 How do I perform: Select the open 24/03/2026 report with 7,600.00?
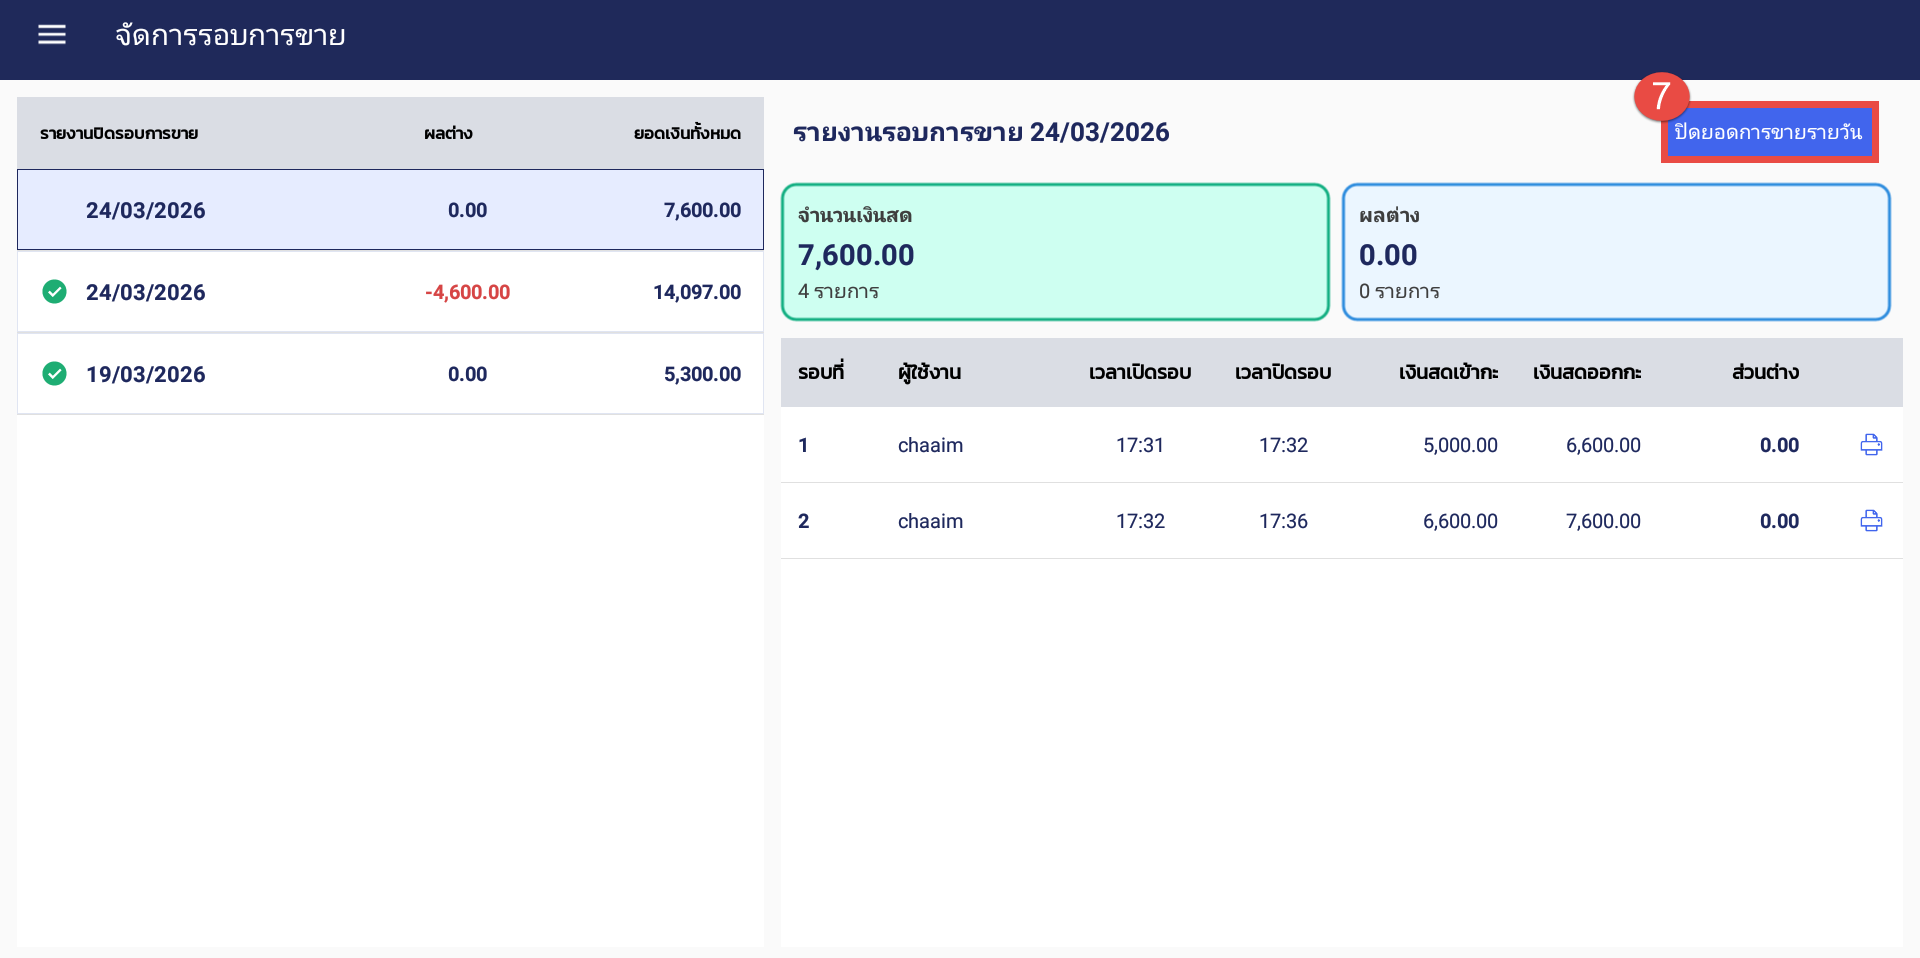390,210
